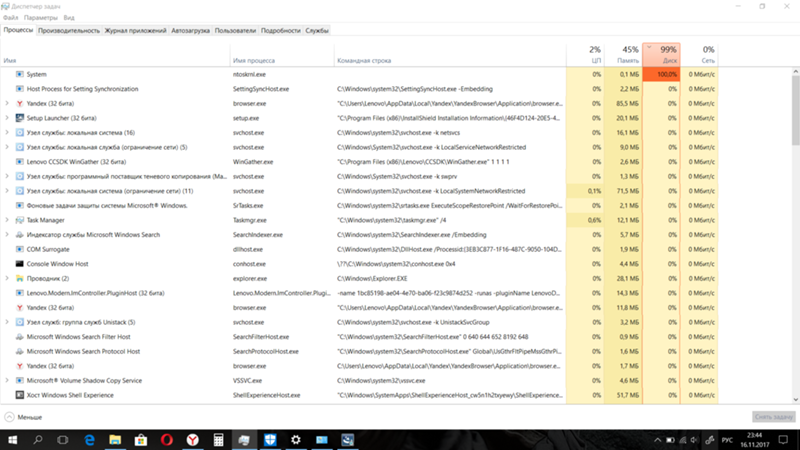Launch Opera browser from taskbar
This screenshot has height=450, width=800.
(167, 440)
